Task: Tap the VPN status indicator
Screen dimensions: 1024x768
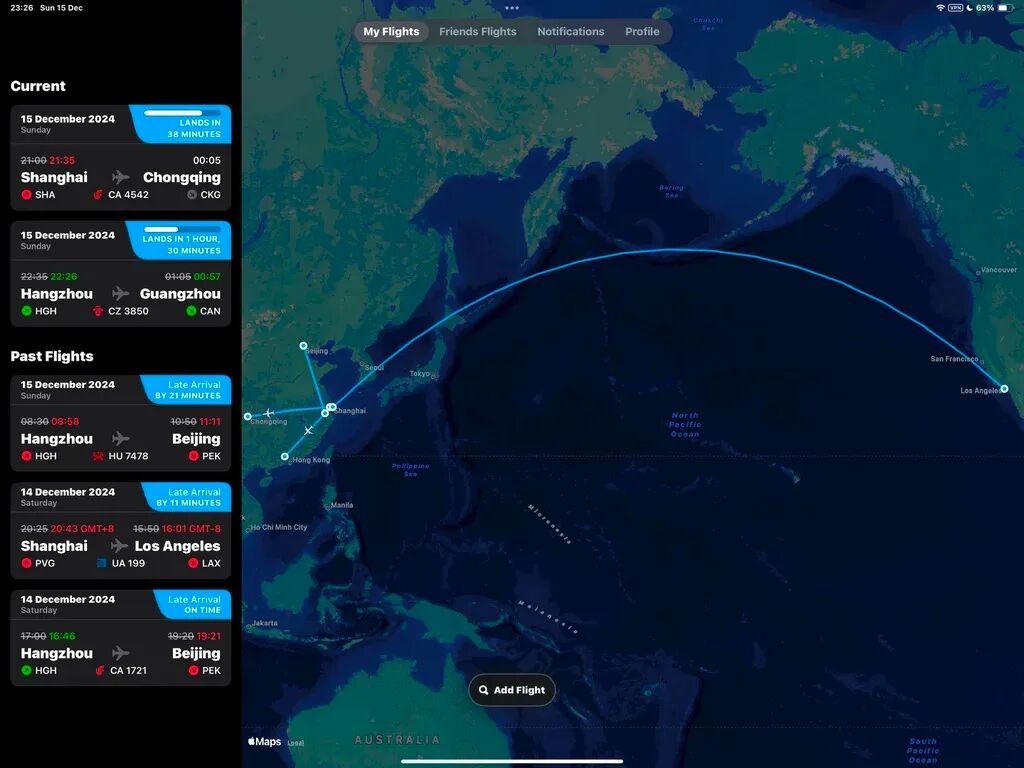Action: (955, 8)
